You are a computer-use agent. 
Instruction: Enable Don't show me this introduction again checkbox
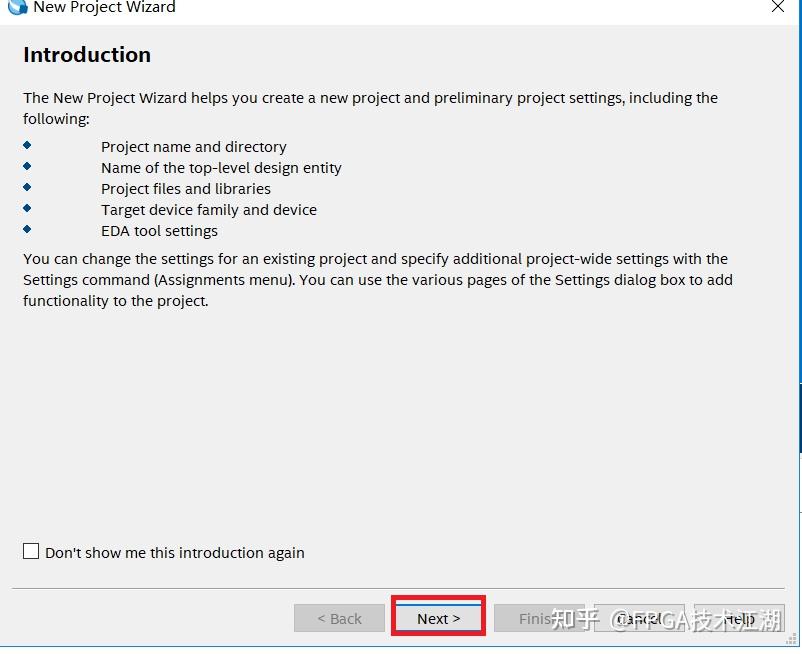31,551
